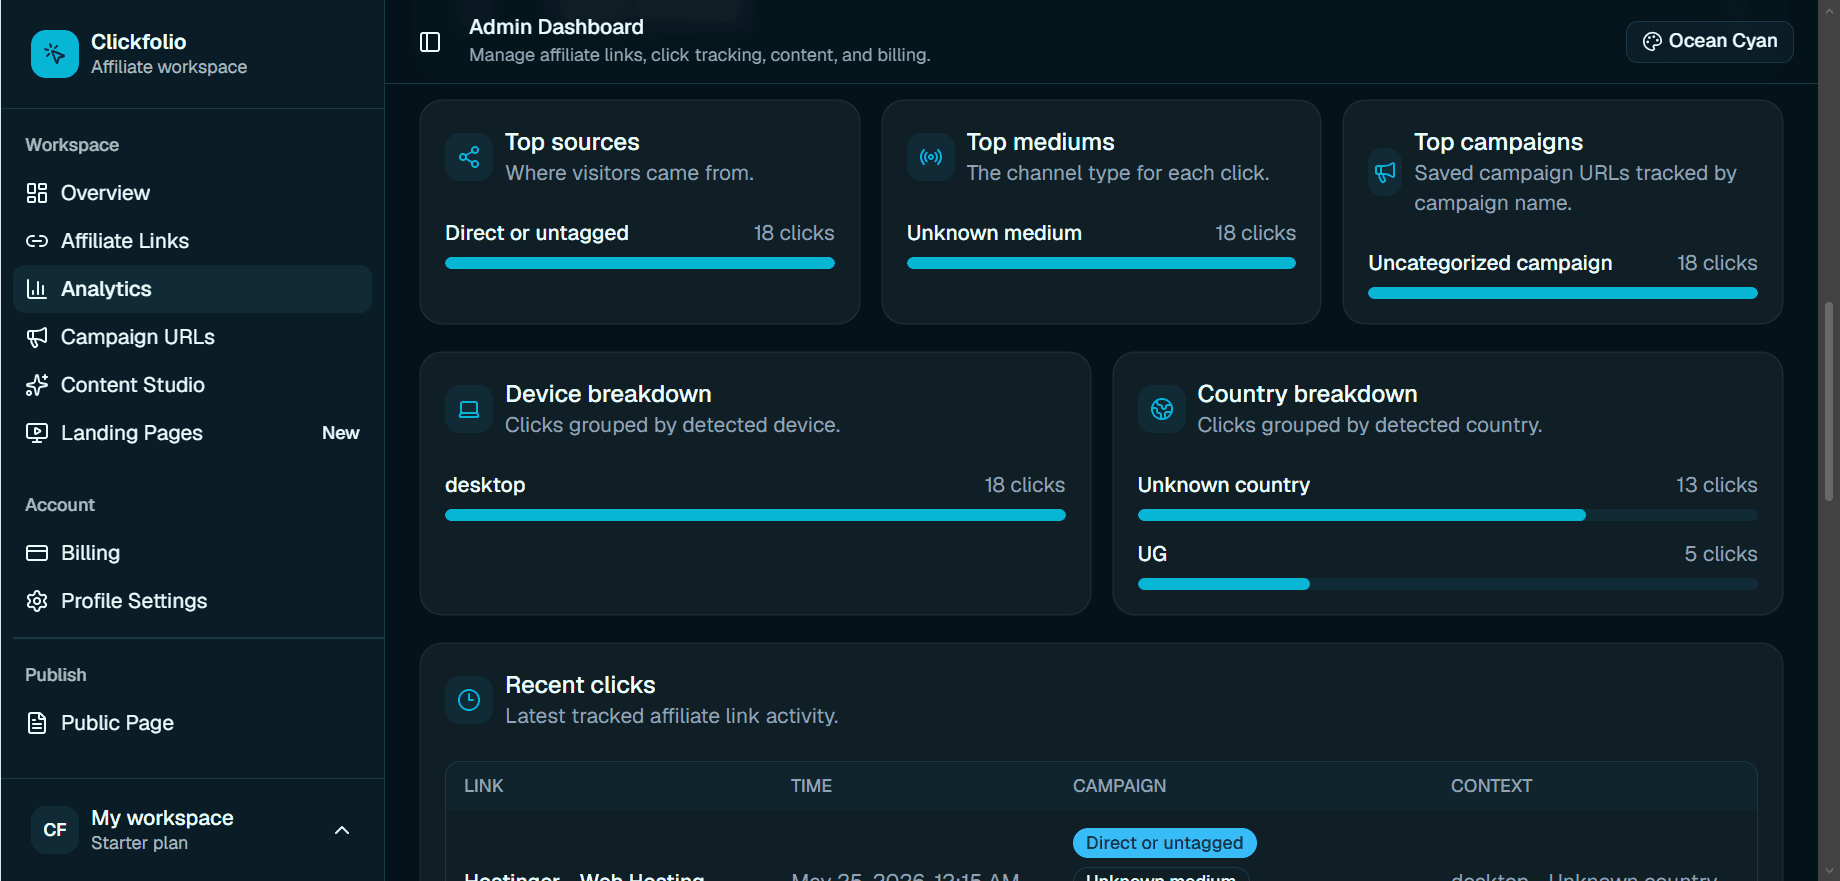The width and height of the screenshot is (1840, 881).
Task: Click the Affiliate Links chain icon
Action: click(x=37, y=241)
